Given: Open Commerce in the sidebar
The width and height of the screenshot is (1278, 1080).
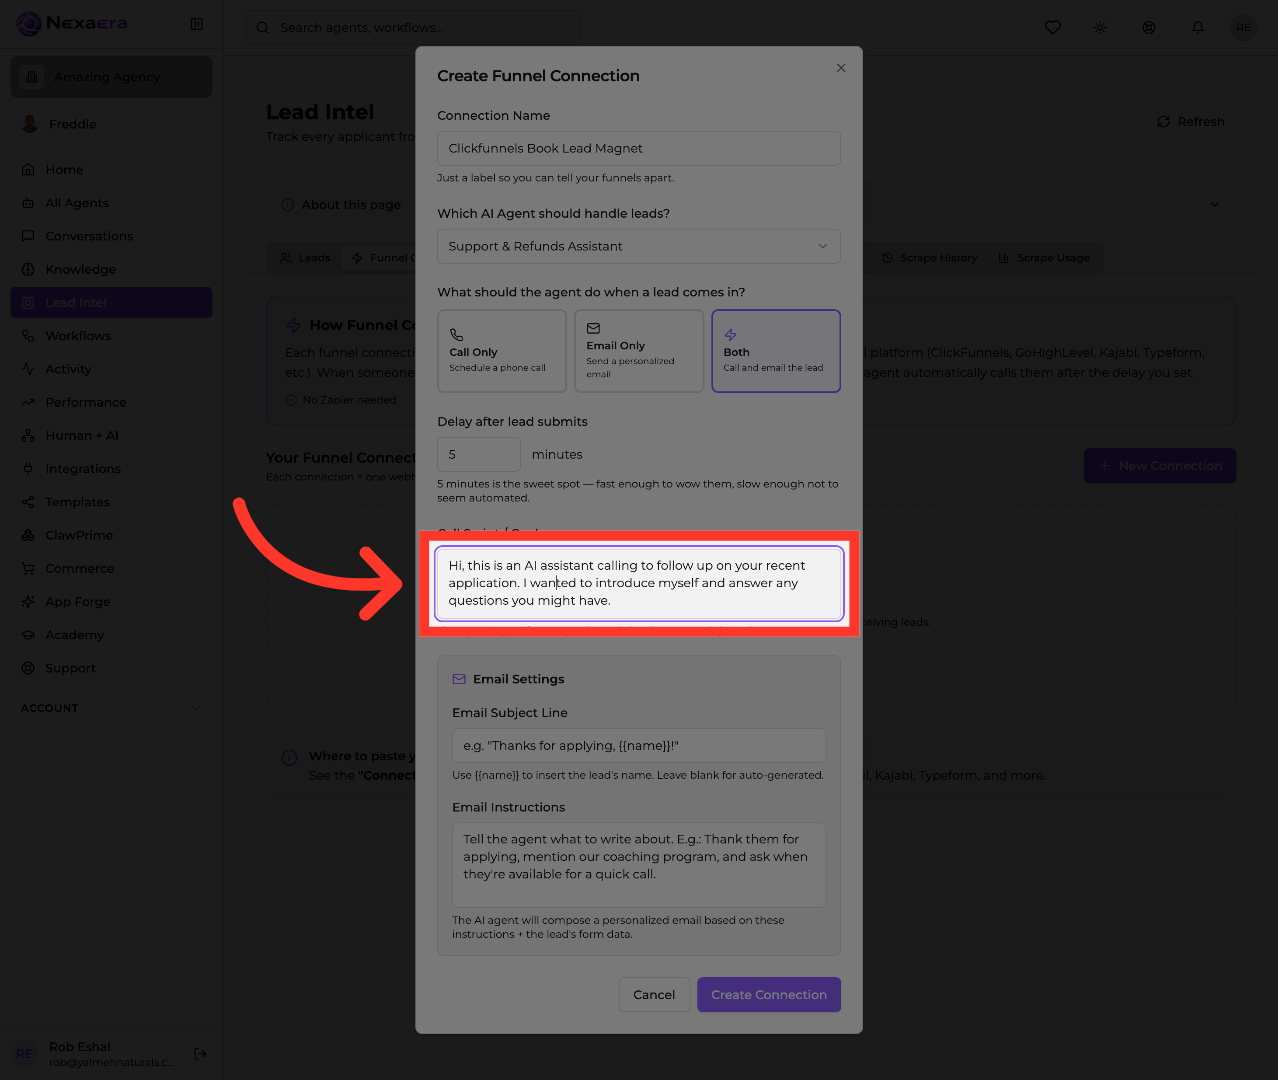Looking at the screenshot, I should coord(111,568).
